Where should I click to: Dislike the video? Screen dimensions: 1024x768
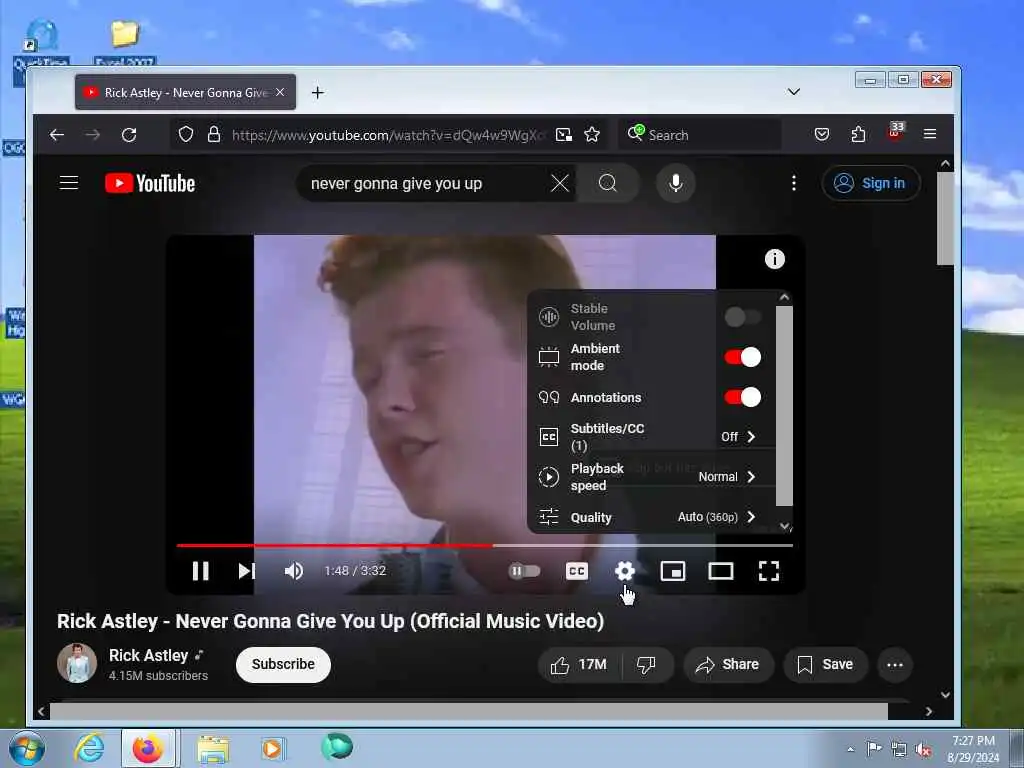647,665
